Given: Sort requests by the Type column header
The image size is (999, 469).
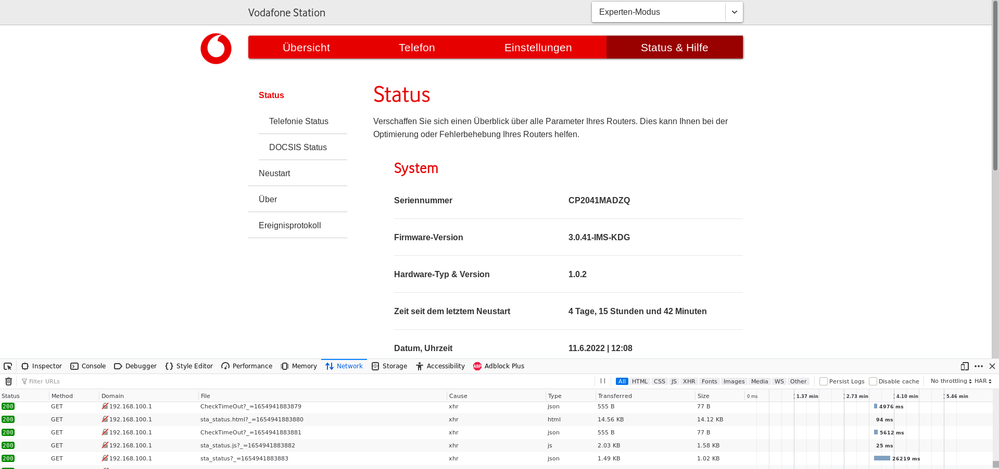Looking at the screenshot, I should (570, 396).
